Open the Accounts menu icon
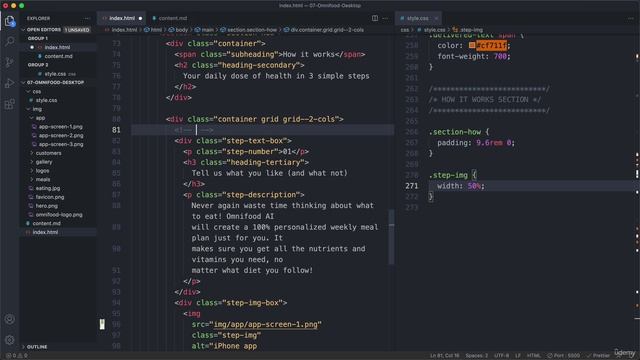The height and width of the screenshot is (360, 640). tap(9, 319)
